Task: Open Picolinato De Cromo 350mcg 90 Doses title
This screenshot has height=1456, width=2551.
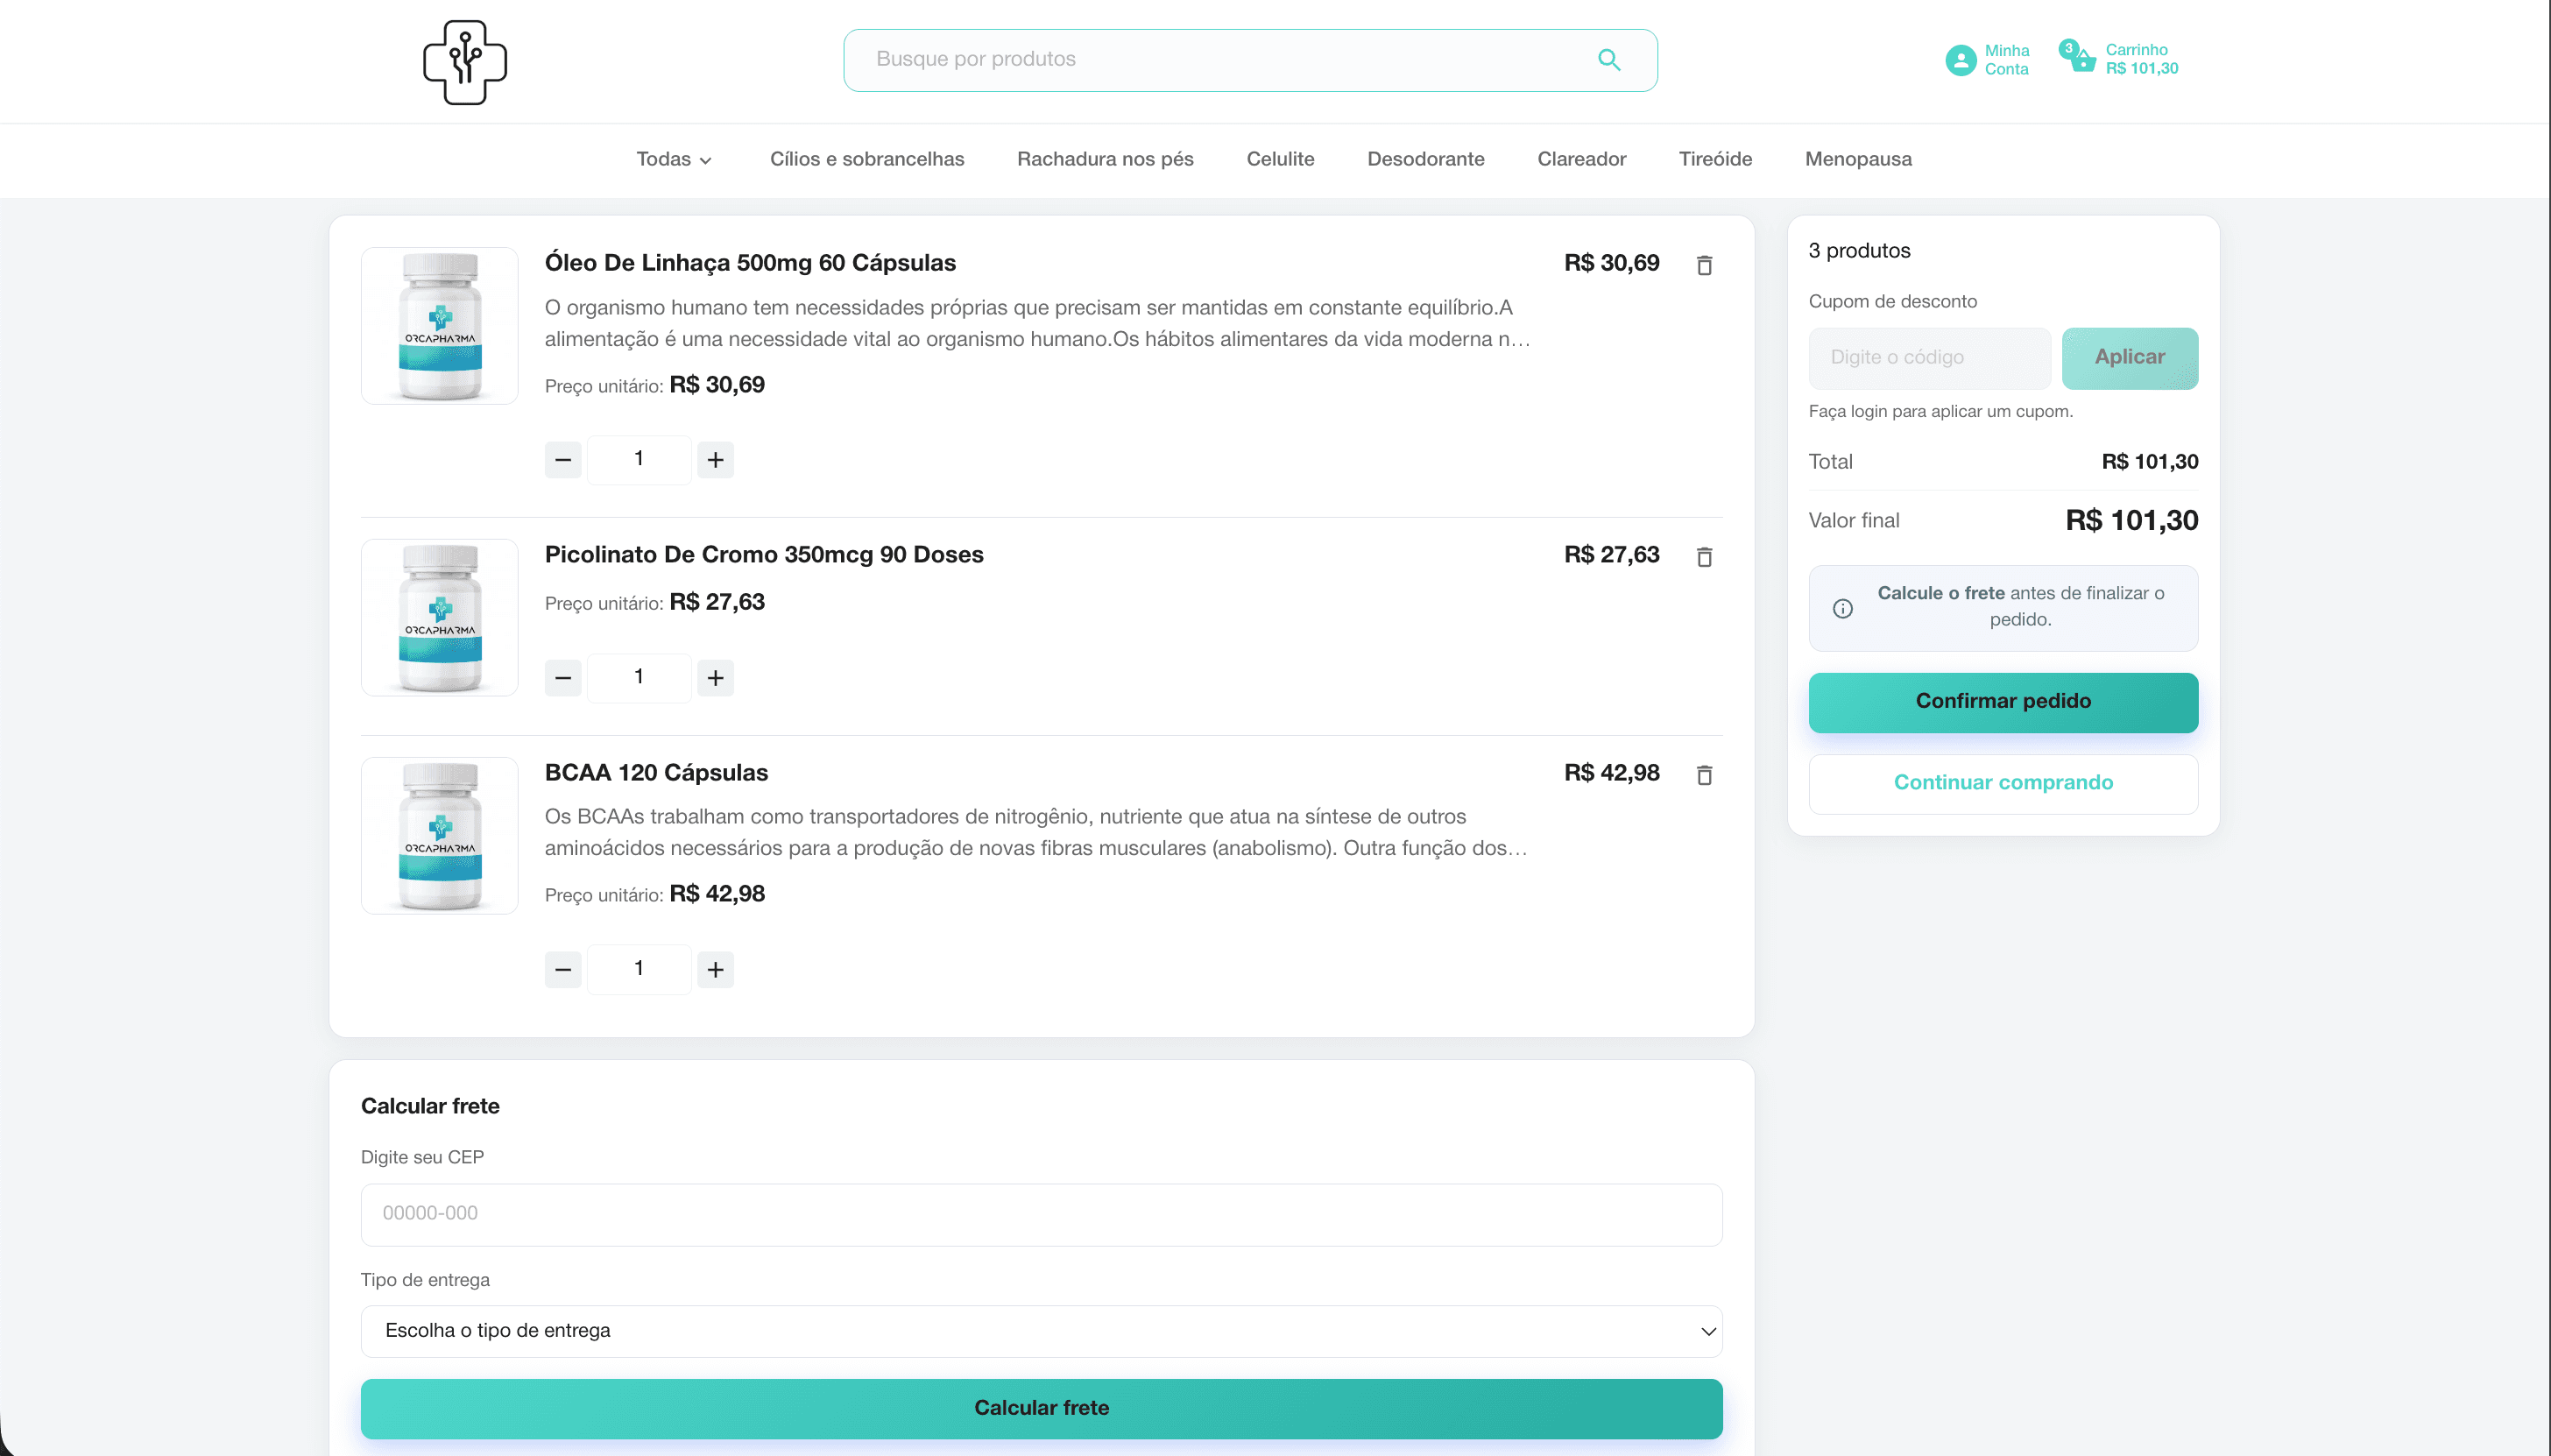Action: [764, 555]
